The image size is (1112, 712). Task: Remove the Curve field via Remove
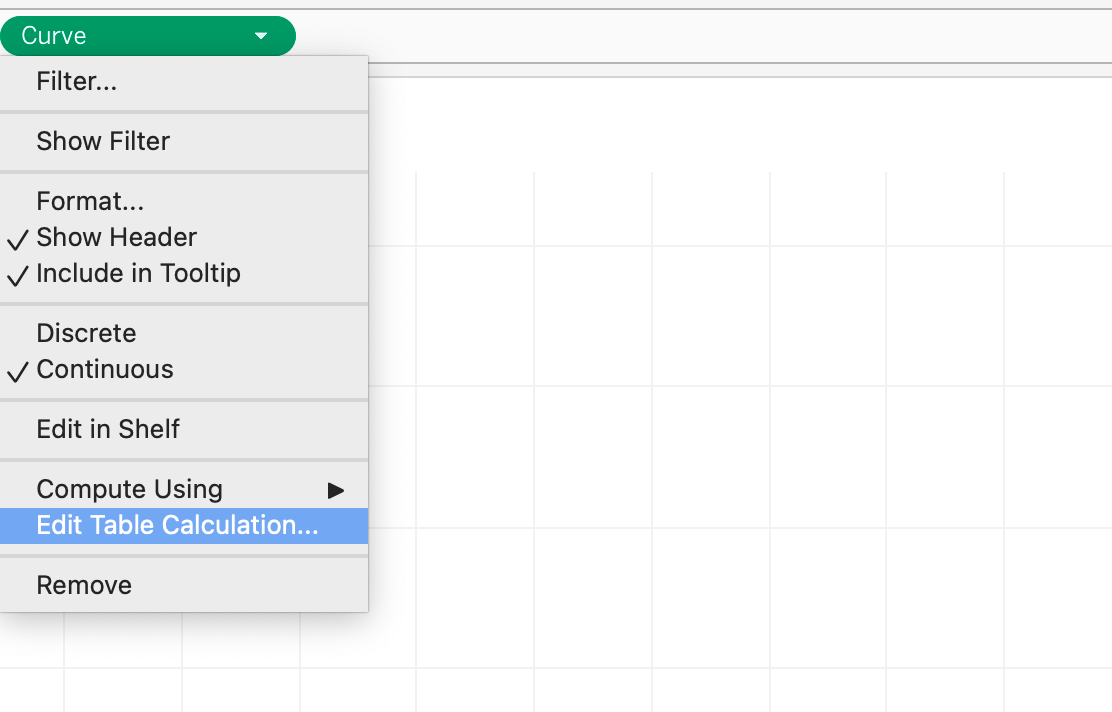pos(84,585)
